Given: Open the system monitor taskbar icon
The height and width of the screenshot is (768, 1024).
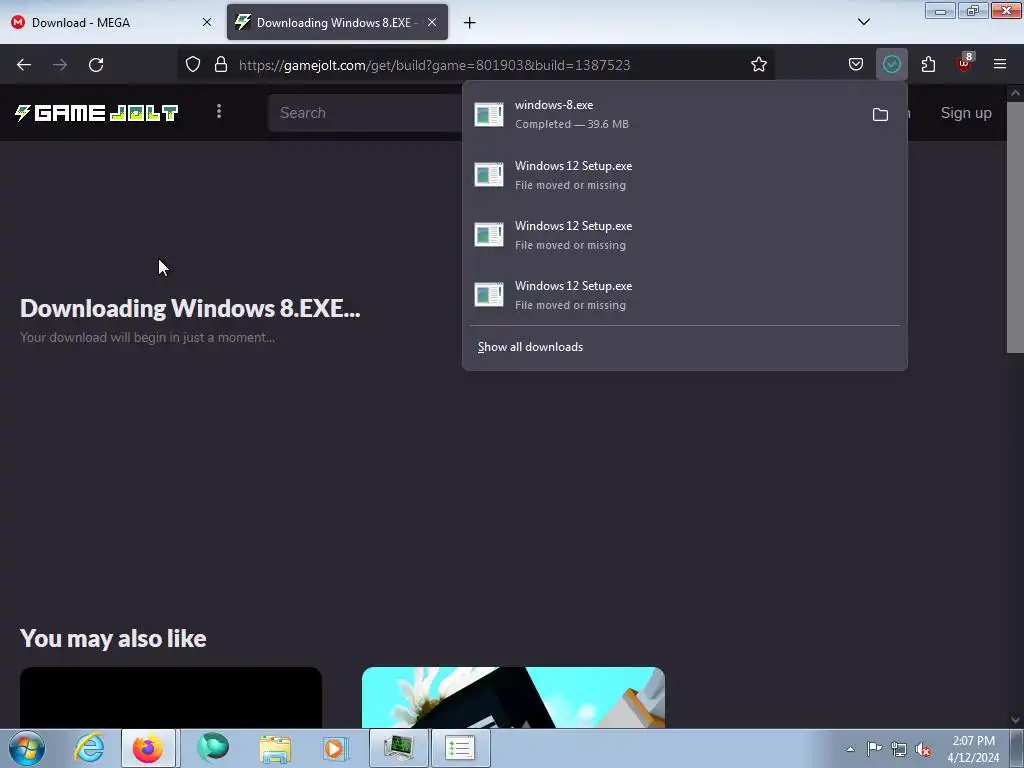Looking at the screenshot, I should tap(398, 748).
